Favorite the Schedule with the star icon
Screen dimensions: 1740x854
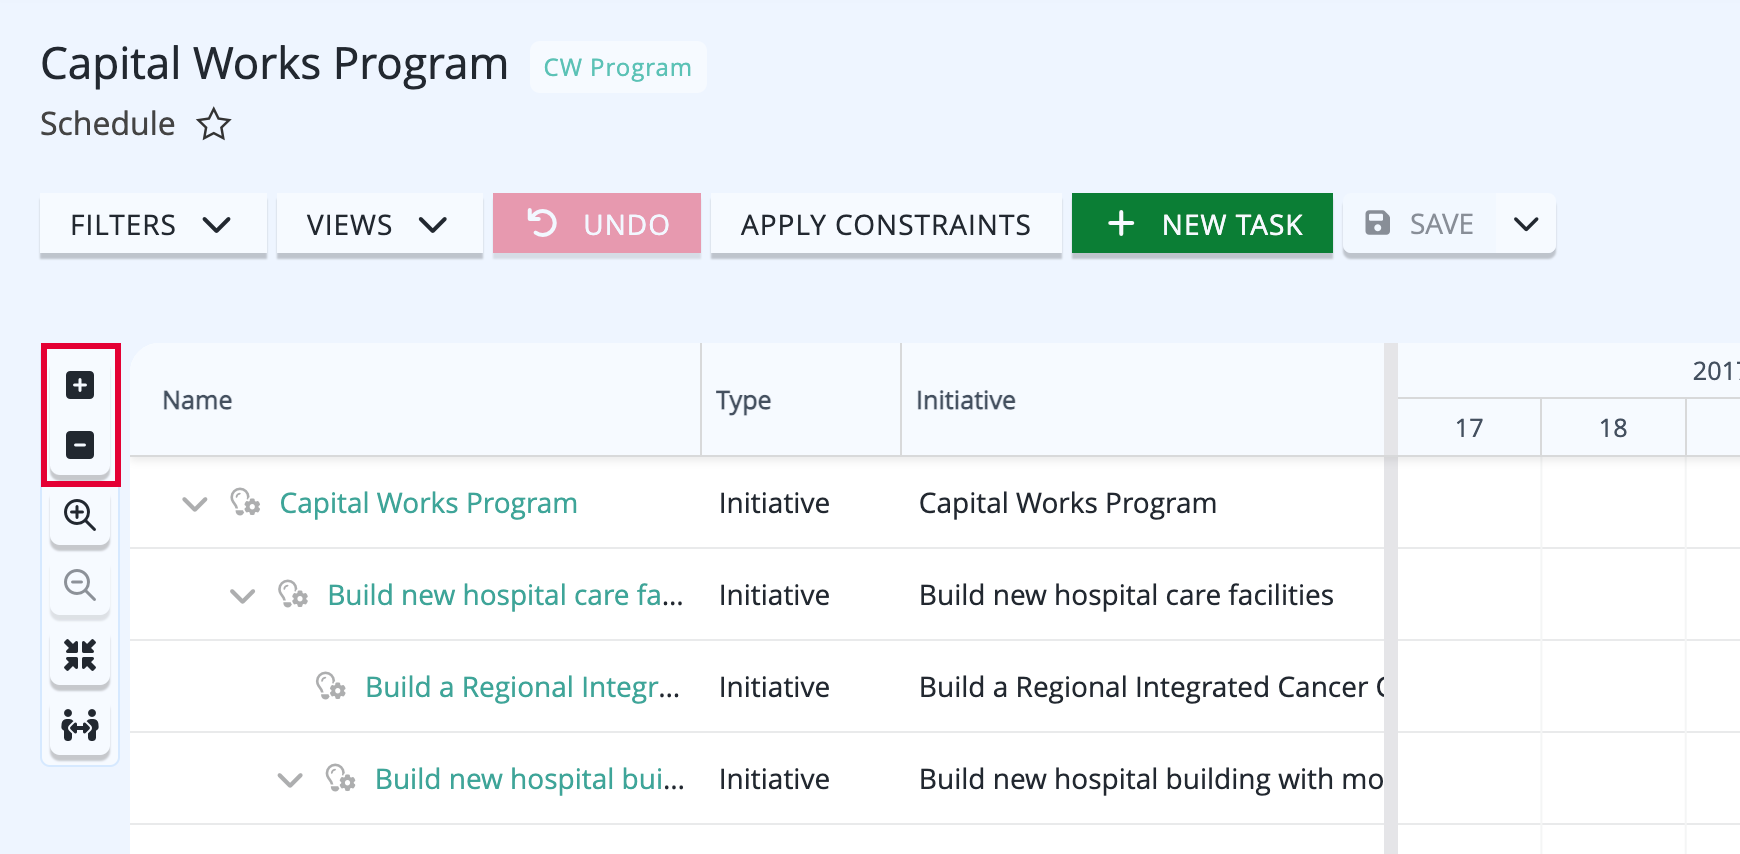[x=213, y=124]
